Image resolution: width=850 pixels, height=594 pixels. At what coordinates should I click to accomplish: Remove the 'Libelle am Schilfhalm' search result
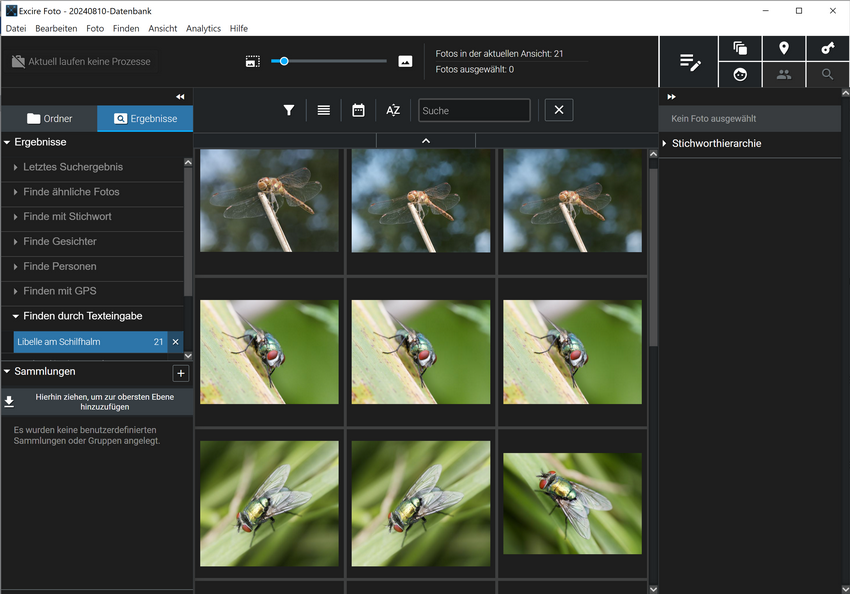176,342
